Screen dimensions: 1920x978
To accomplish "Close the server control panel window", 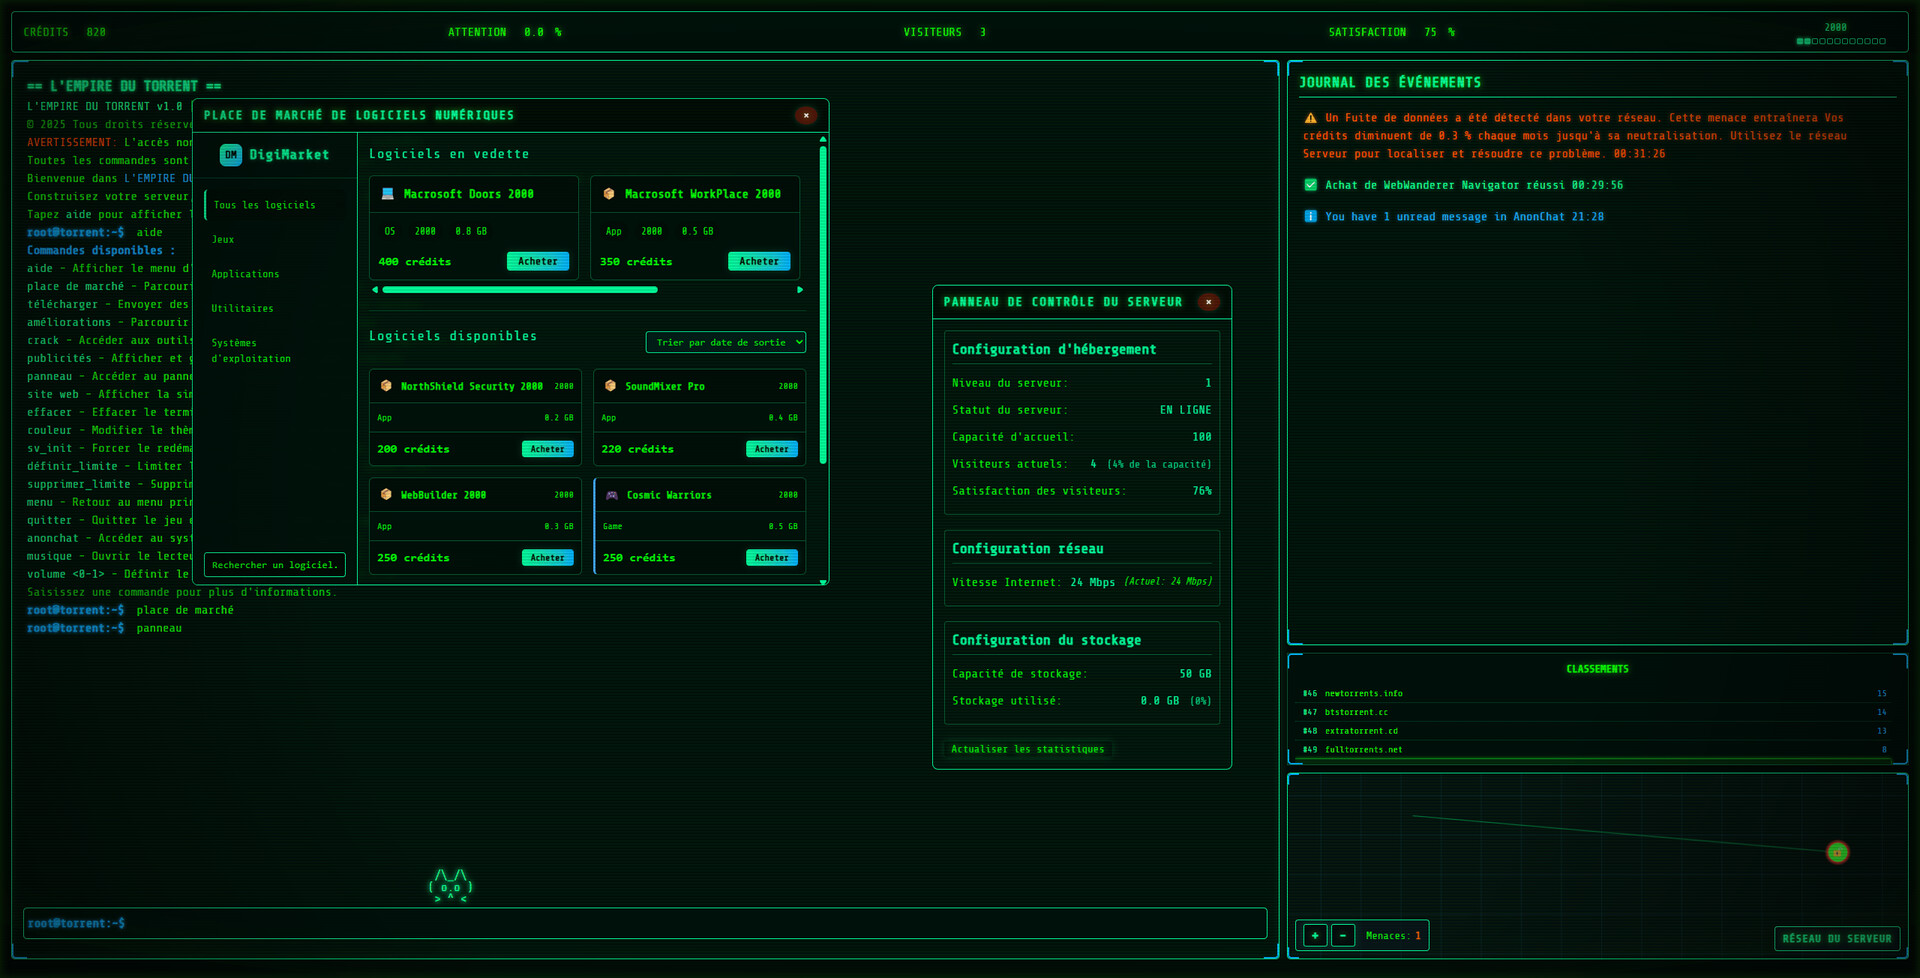I will [1208, 302].
